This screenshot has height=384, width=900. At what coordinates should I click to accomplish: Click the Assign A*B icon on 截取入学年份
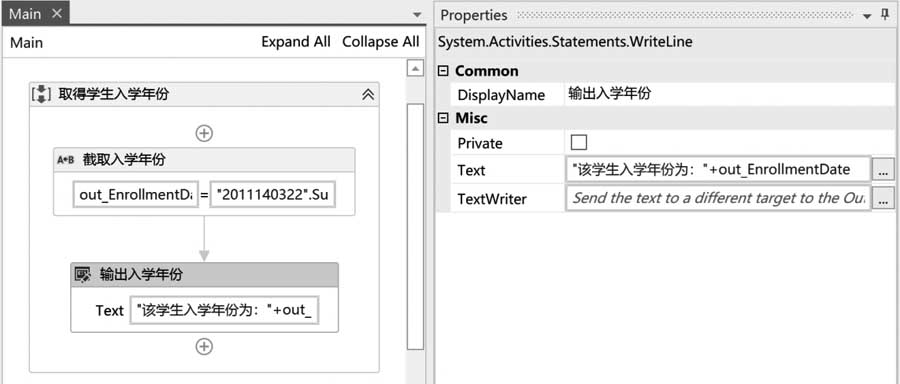pyautogui.click(x=65, y=160)
